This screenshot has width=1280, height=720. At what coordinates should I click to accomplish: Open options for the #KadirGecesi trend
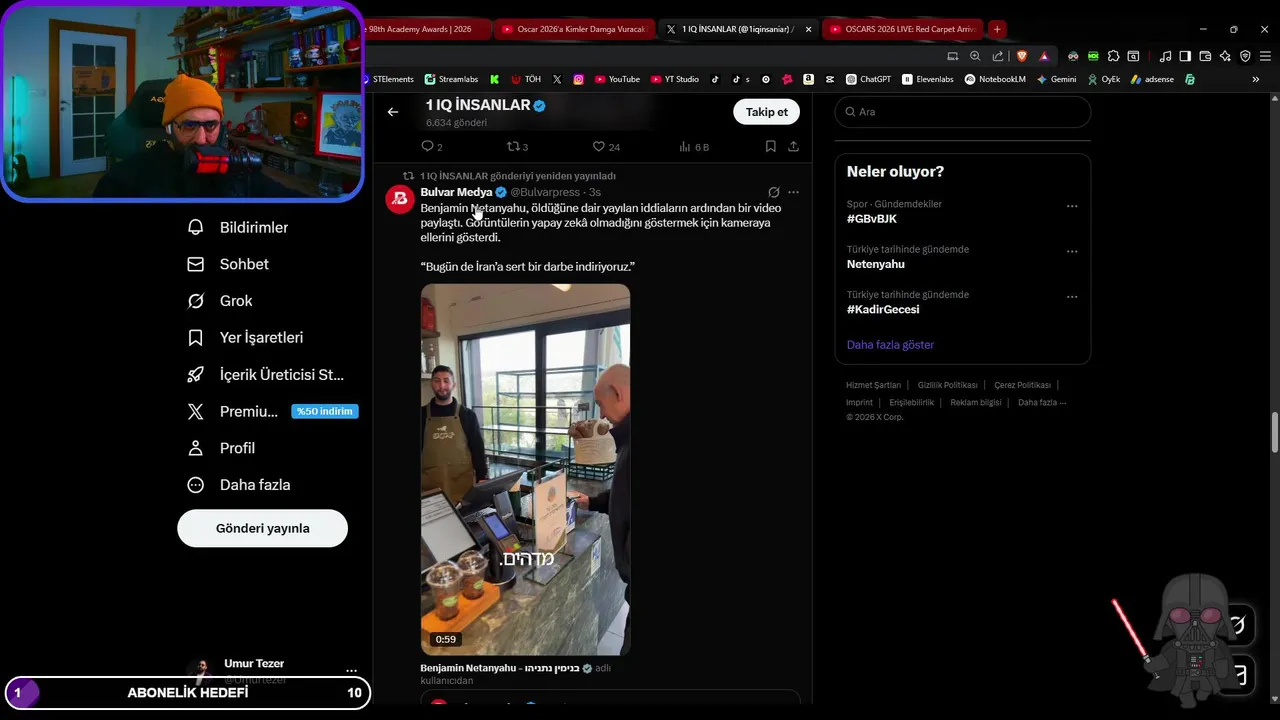[x=1072, y=296]
